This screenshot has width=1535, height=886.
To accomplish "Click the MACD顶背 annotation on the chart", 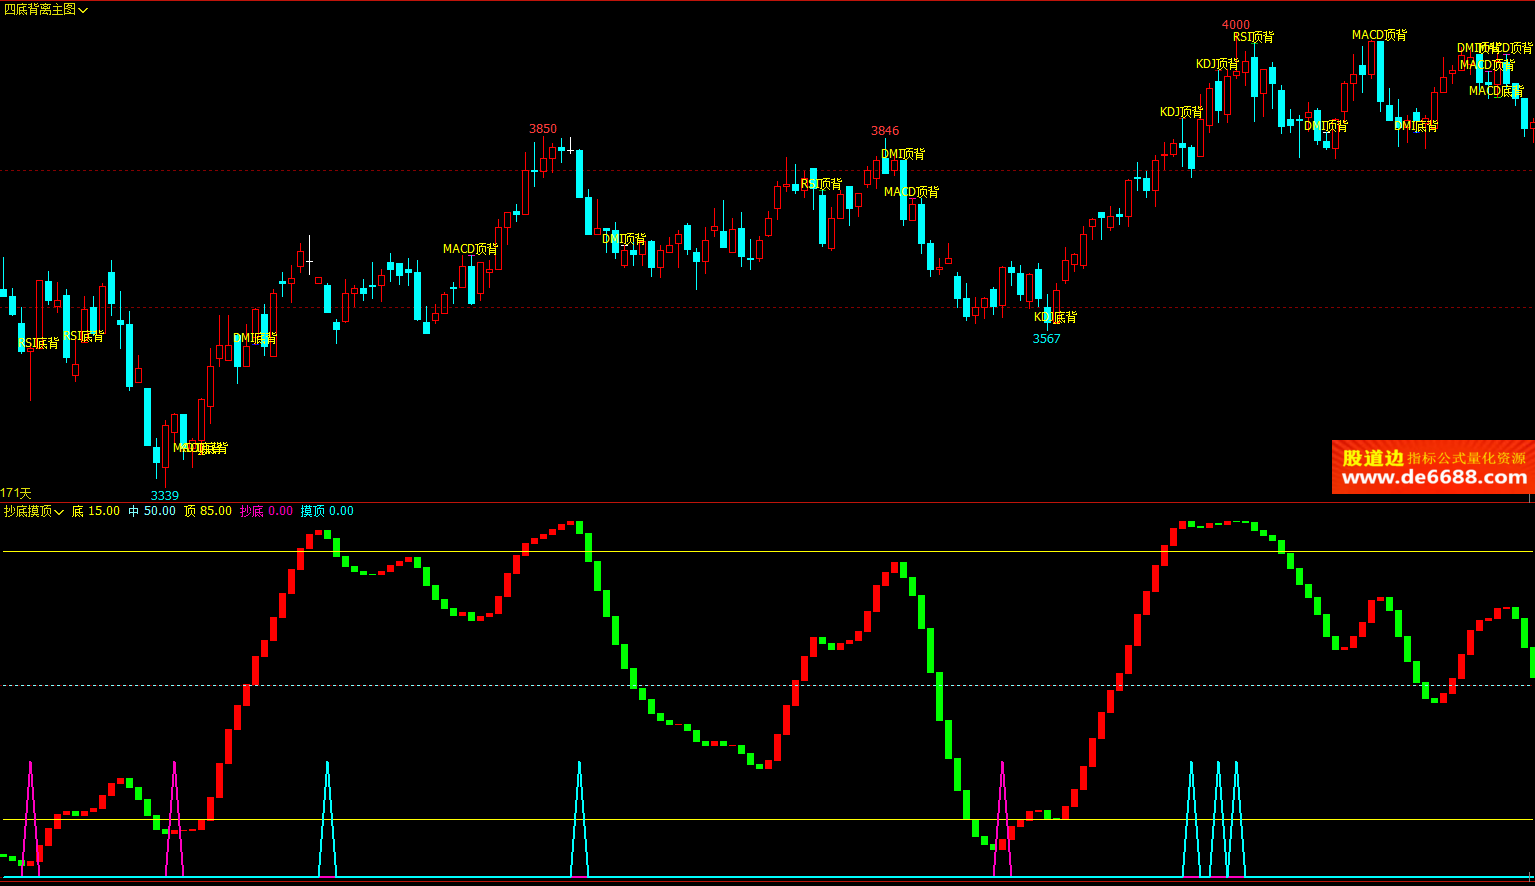I will pyautogui.click(x=470, y=250).
